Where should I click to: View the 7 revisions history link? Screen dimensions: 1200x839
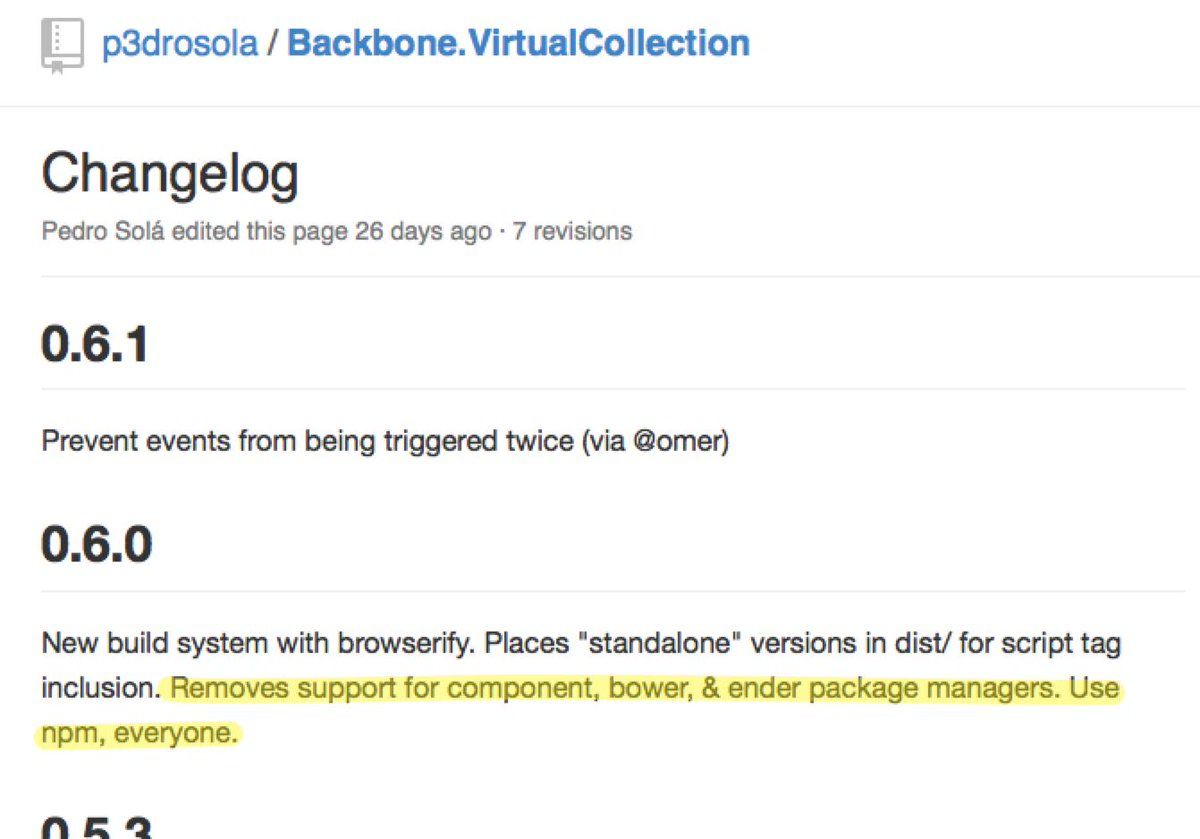coord(572,232)
